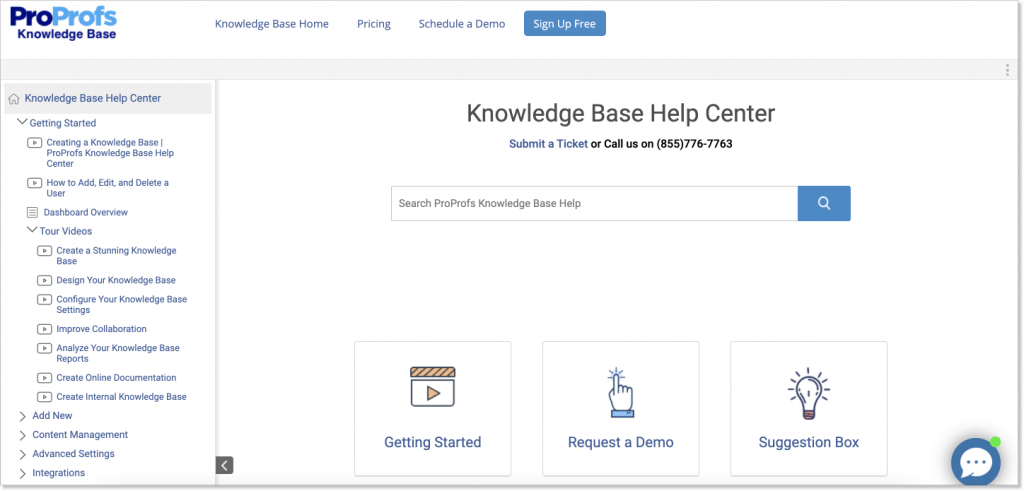Click the home icon beside Knowledge Base Help Center
Image resolution: width=1024 pixels, height=491 pixels.
(x=14, y=99)
